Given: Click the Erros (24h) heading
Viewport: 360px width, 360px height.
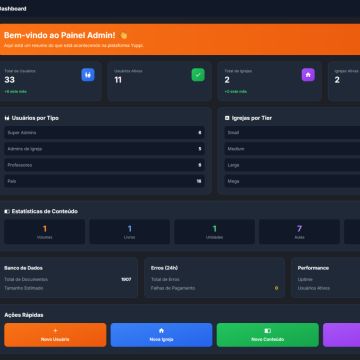Looking at the screenshot, I should 164,268.
